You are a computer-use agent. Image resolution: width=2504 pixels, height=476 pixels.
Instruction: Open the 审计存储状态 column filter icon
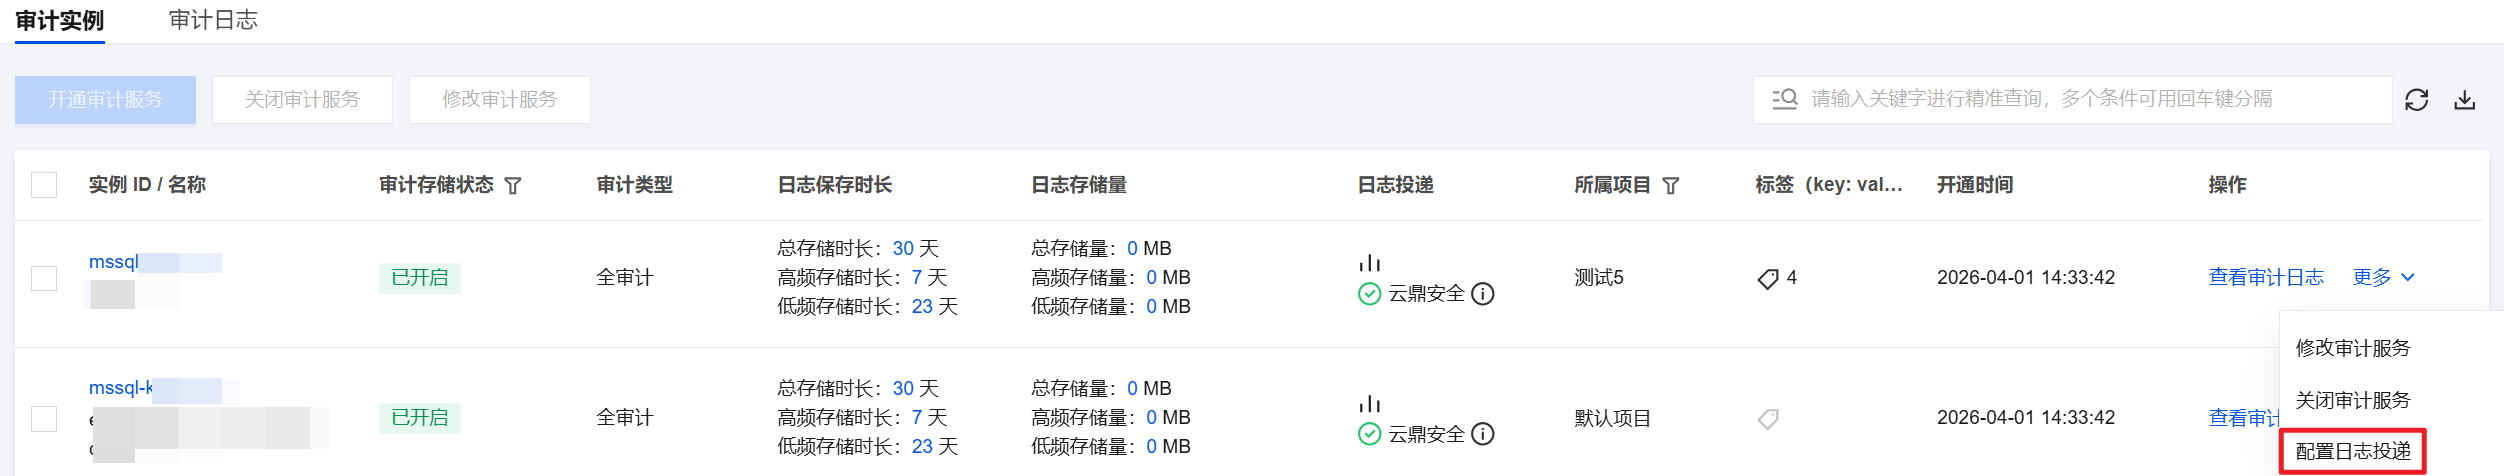point(513,186)
